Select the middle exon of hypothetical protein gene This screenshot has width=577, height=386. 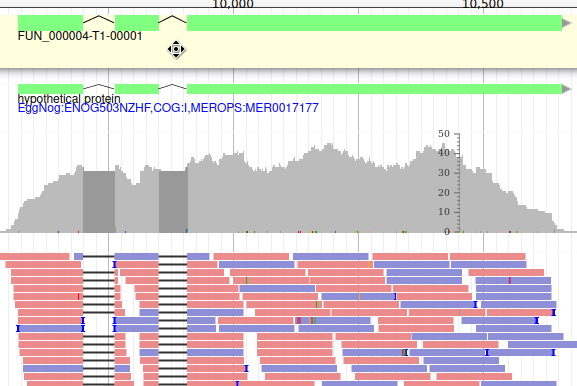(x=137, y=89)
